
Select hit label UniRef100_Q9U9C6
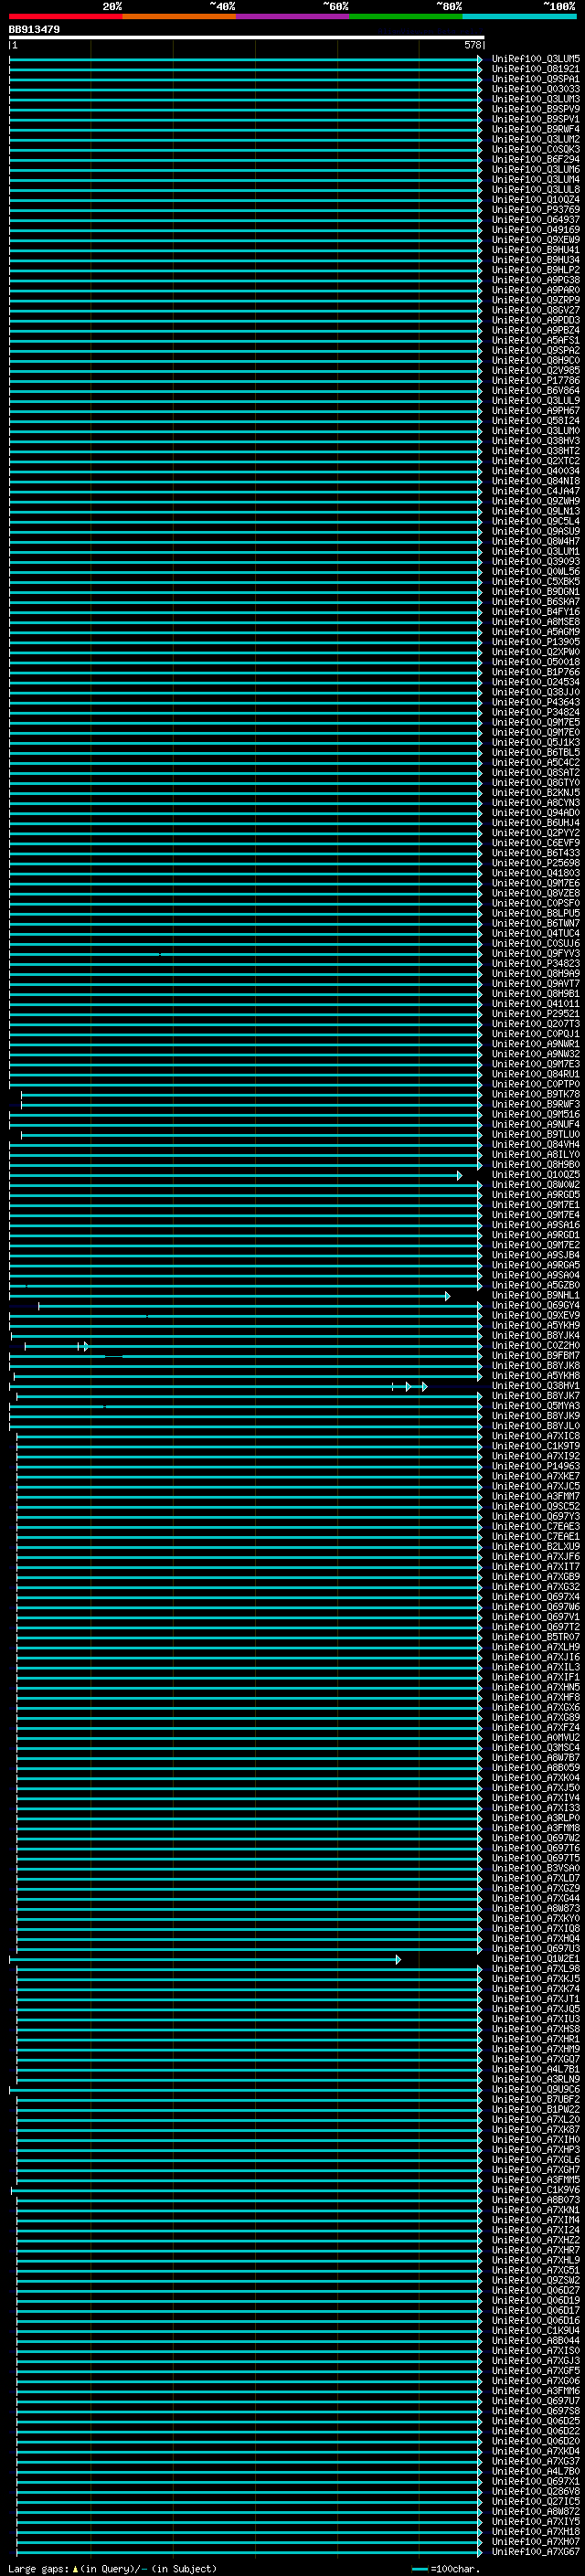(535, 2090)
